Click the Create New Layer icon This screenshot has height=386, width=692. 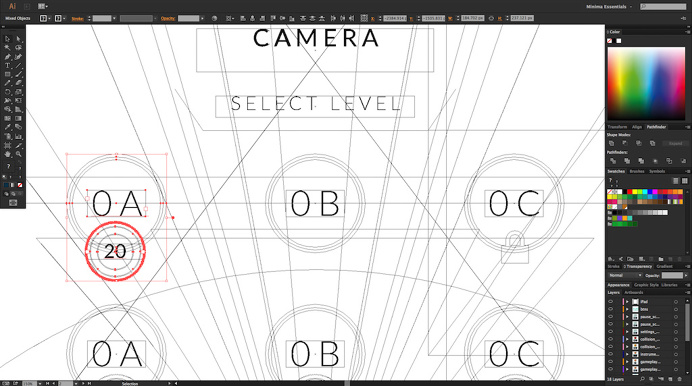coord(670,379)
